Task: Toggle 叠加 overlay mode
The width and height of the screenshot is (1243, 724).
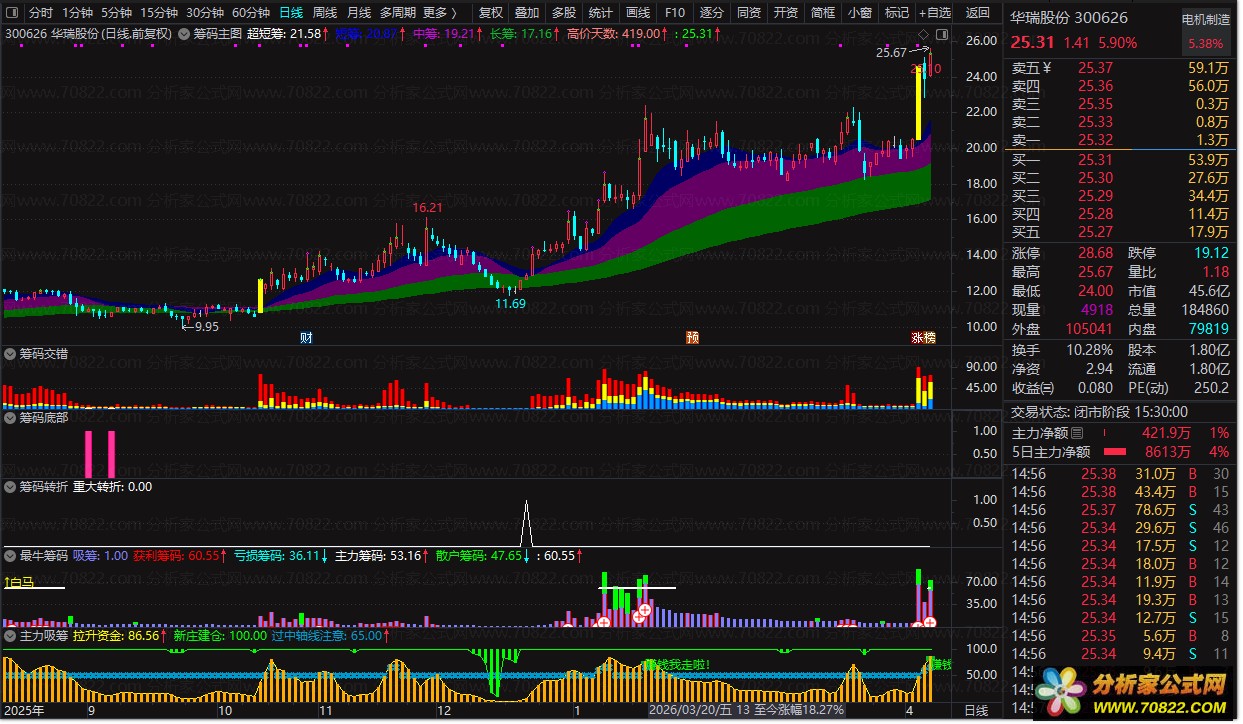Action: 527,13
